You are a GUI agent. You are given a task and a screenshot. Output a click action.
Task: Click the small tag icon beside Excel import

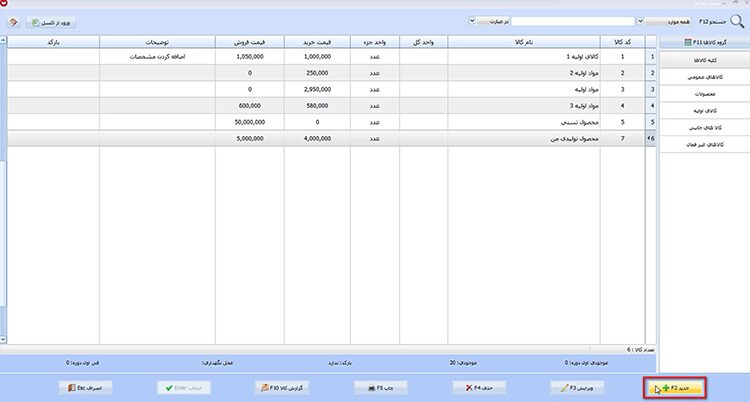13,22
